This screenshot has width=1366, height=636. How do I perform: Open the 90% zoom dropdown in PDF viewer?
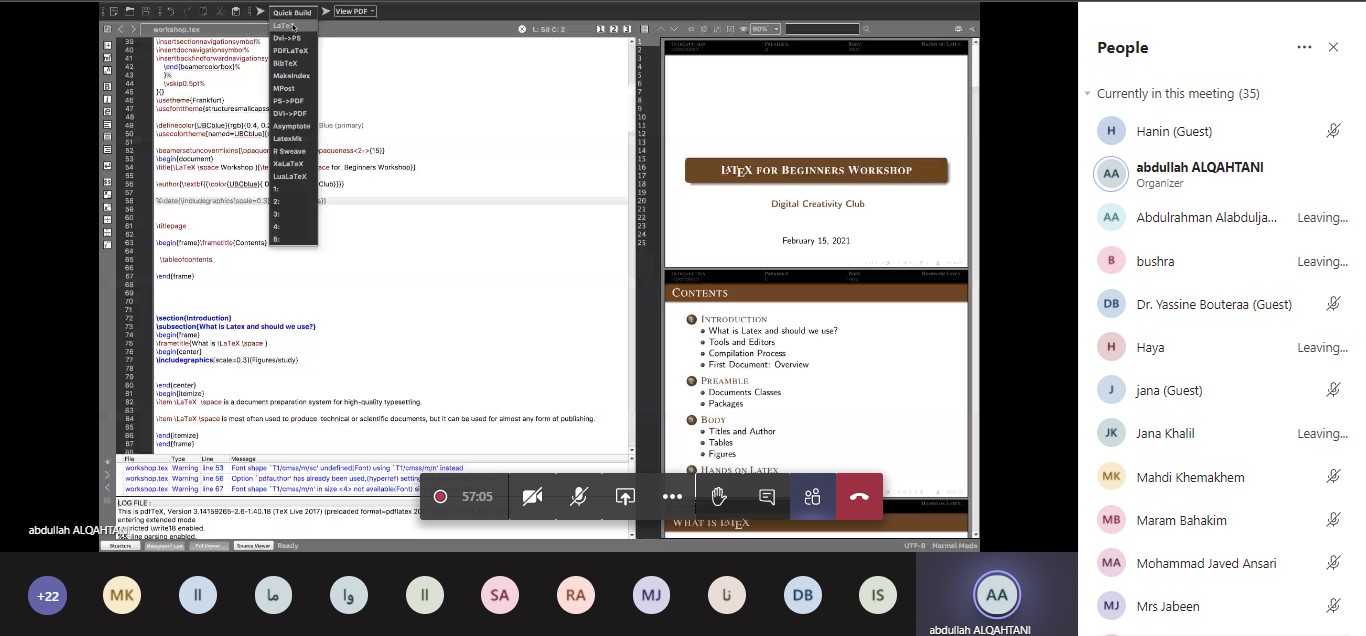click(x=765, y=29)
